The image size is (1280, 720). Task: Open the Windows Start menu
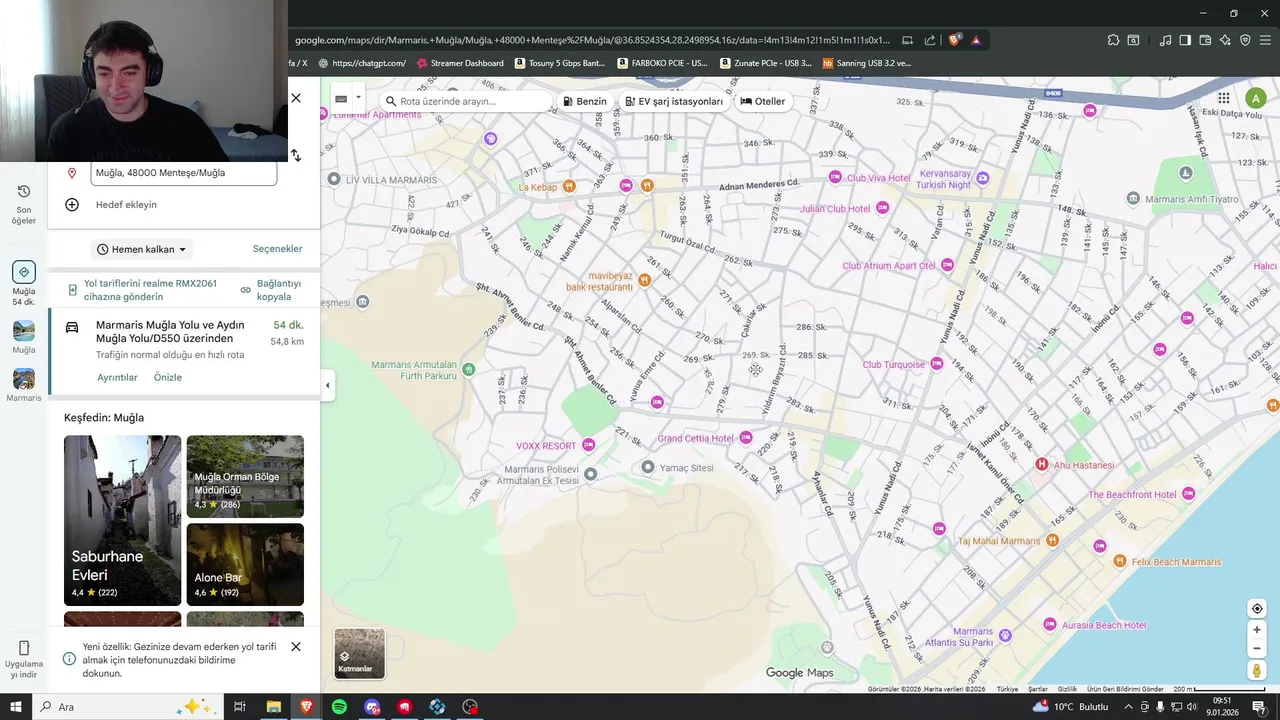16,707
